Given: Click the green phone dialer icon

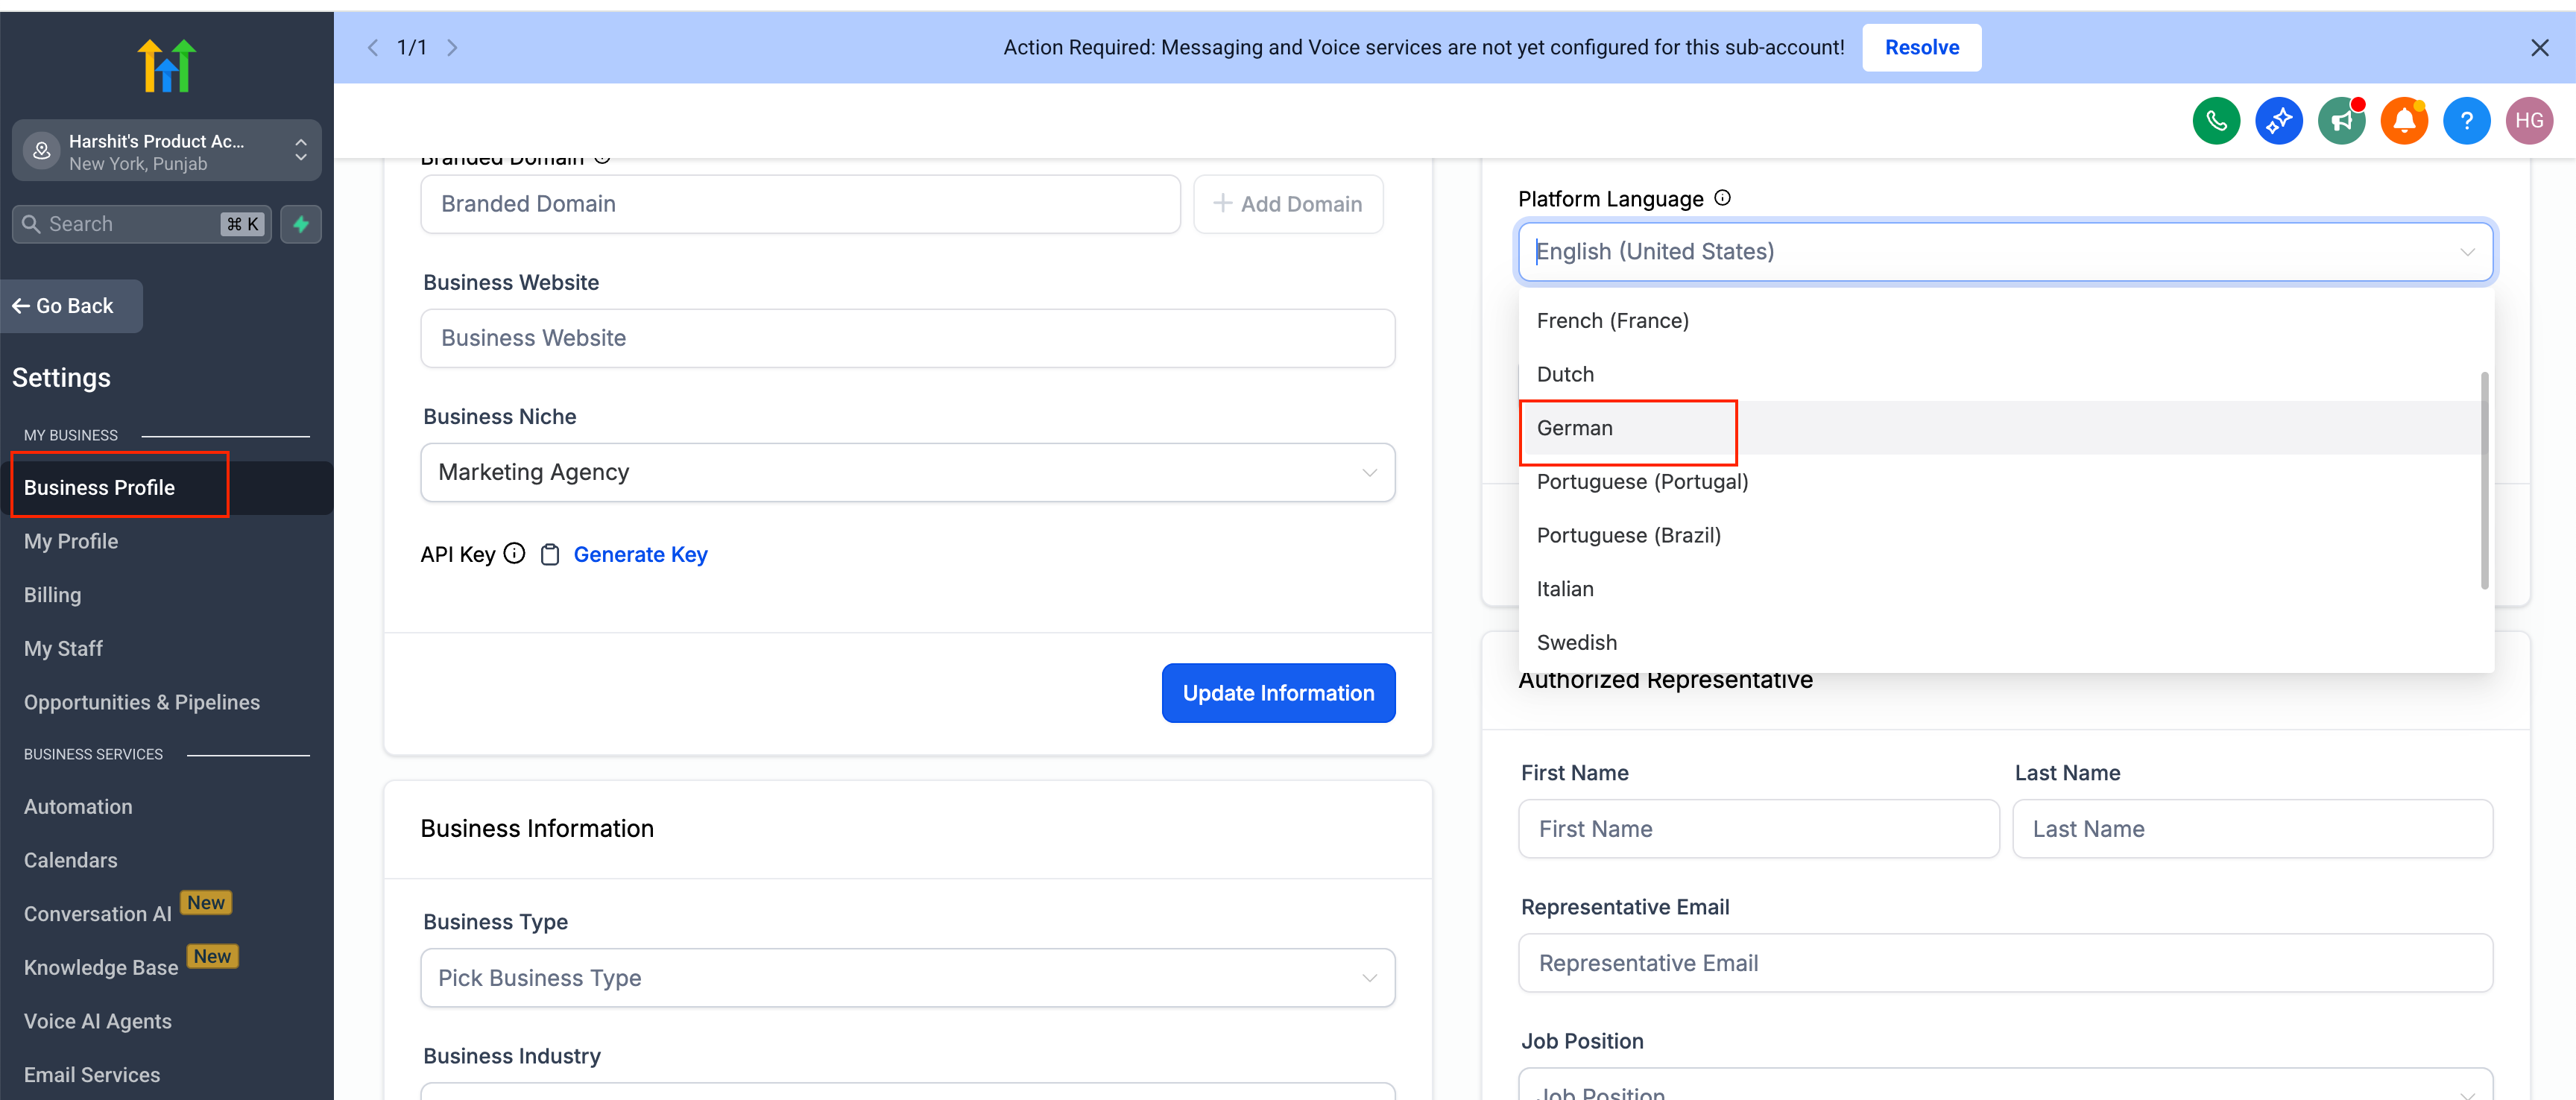Looking at the screenshot, I should [x=2215, y=121].
